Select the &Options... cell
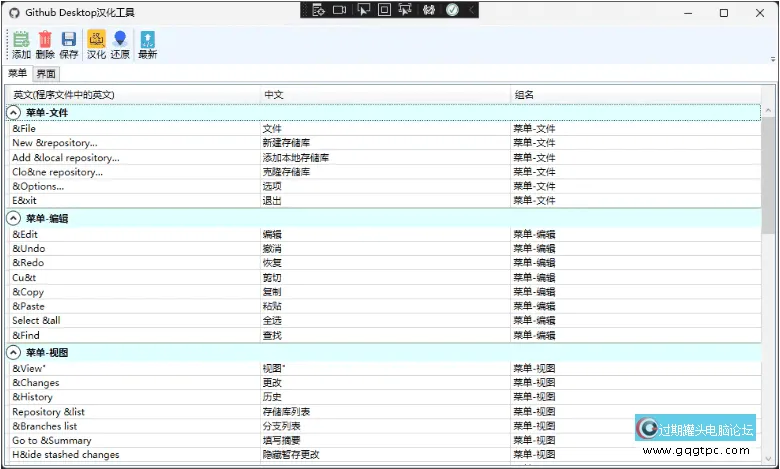The height and width of the screenshot is (469, 780). 133,187
